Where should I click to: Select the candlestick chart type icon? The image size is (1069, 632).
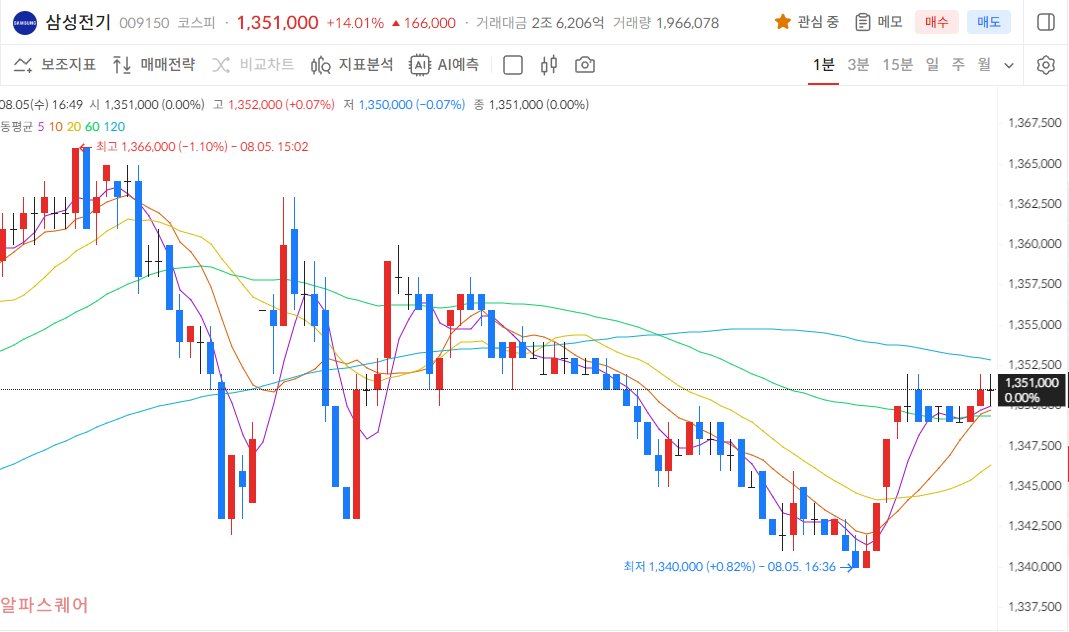coord(549,65)
